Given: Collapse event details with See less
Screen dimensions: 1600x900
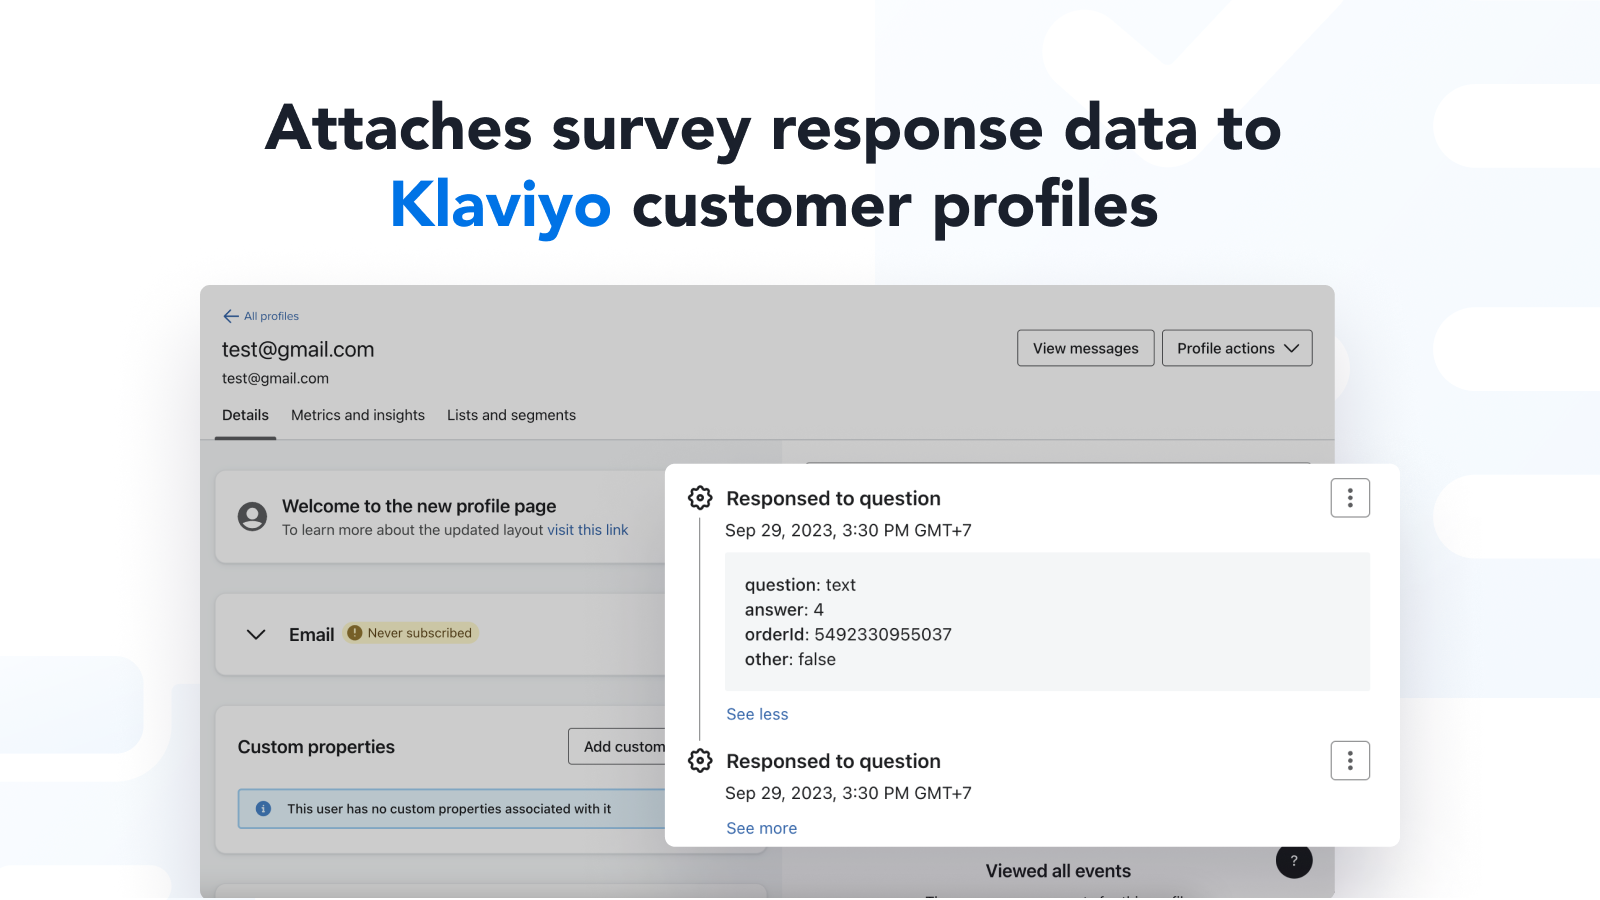Looking at the screenshot, I should click(757, 714).
